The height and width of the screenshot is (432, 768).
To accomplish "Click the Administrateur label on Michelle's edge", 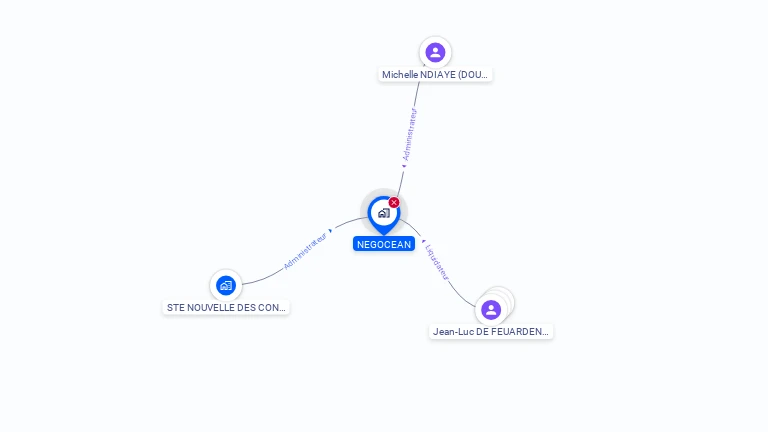I will coord(410,135).
